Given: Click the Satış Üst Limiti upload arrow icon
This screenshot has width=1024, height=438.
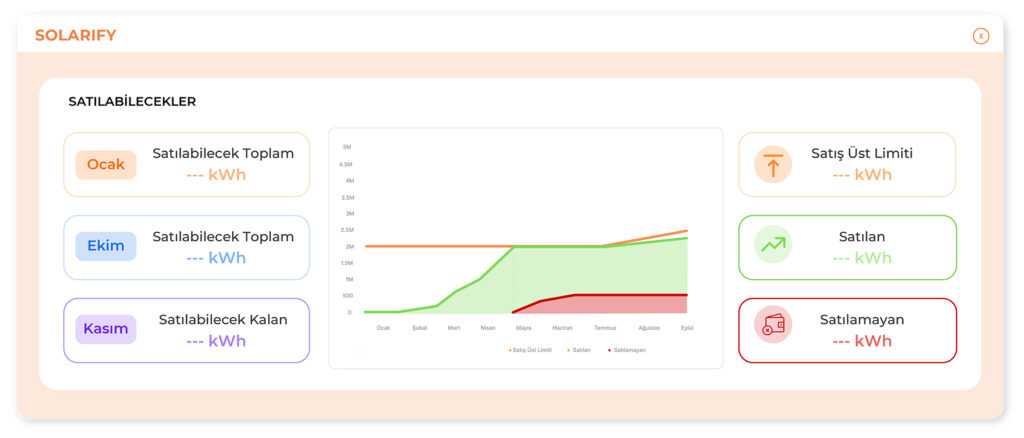Looking at the screenshot, I should [772, 164].
